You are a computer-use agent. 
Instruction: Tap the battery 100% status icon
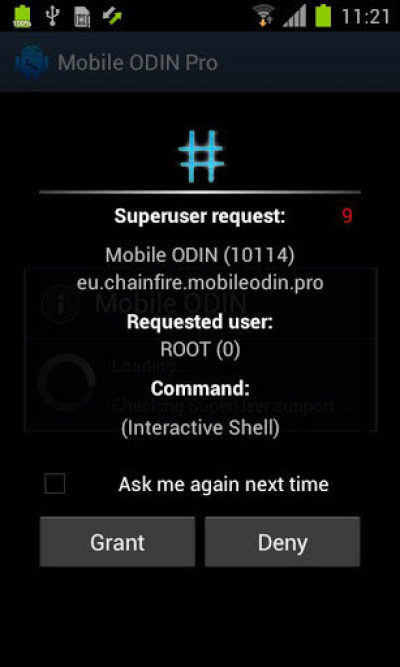coord(21,17)
